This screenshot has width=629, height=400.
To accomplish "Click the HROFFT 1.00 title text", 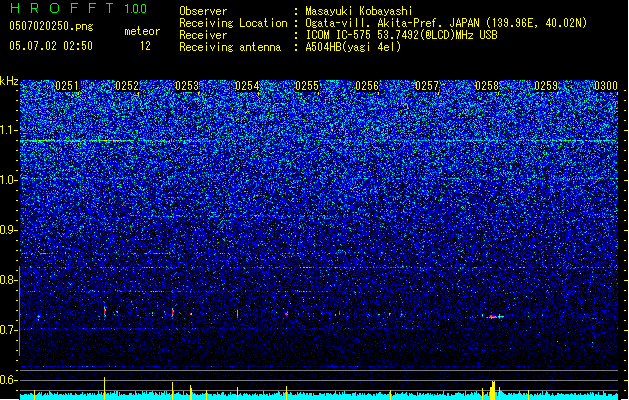I will (x=78, y=8).
